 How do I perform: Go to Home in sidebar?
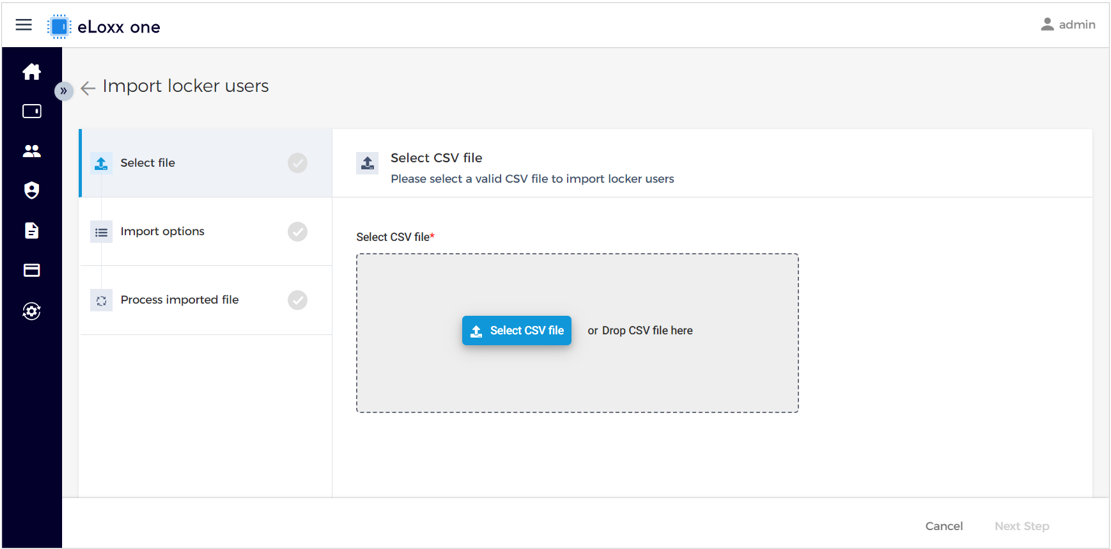click(32, 72)
